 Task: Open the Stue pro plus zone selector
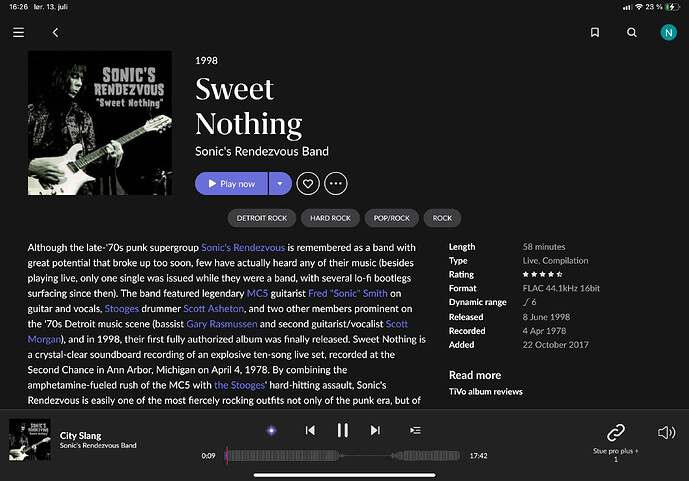pyautogui.click(x=616, y=442)
